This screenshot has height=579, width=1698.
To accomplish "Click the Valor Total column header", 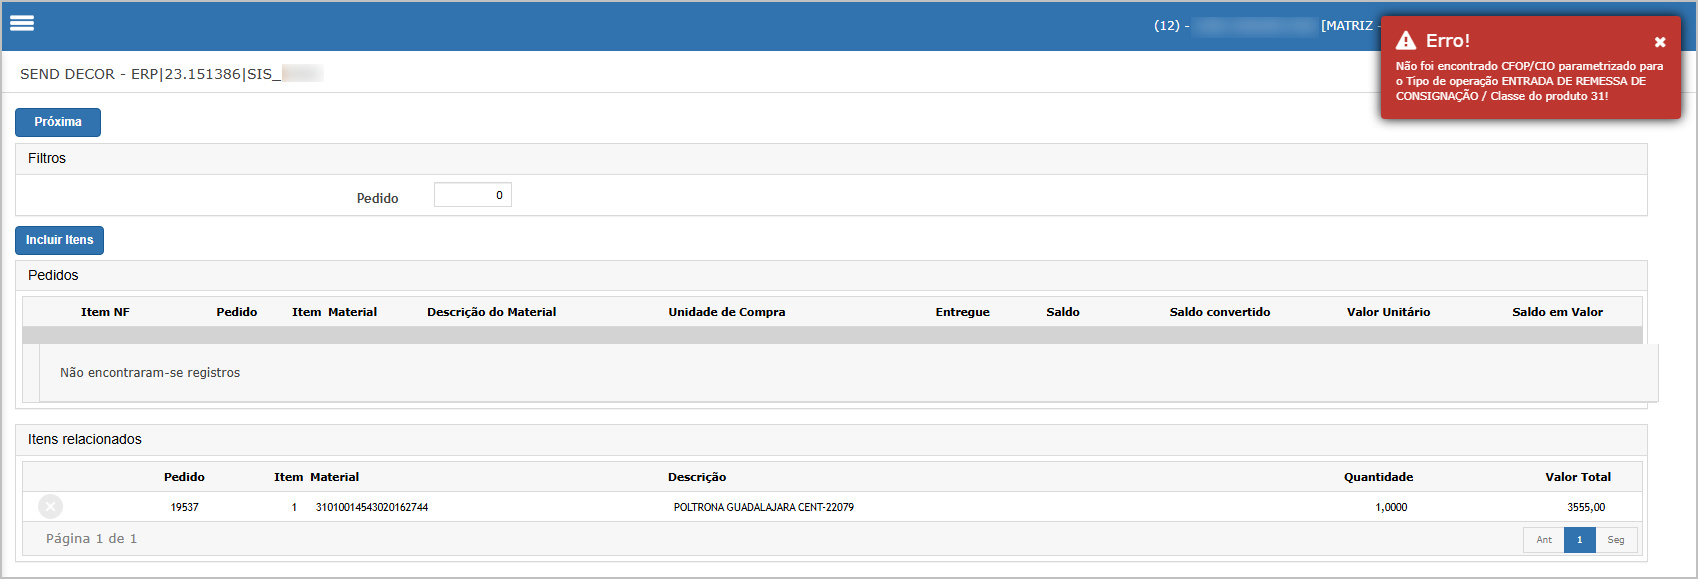I will pos(1578,477).
